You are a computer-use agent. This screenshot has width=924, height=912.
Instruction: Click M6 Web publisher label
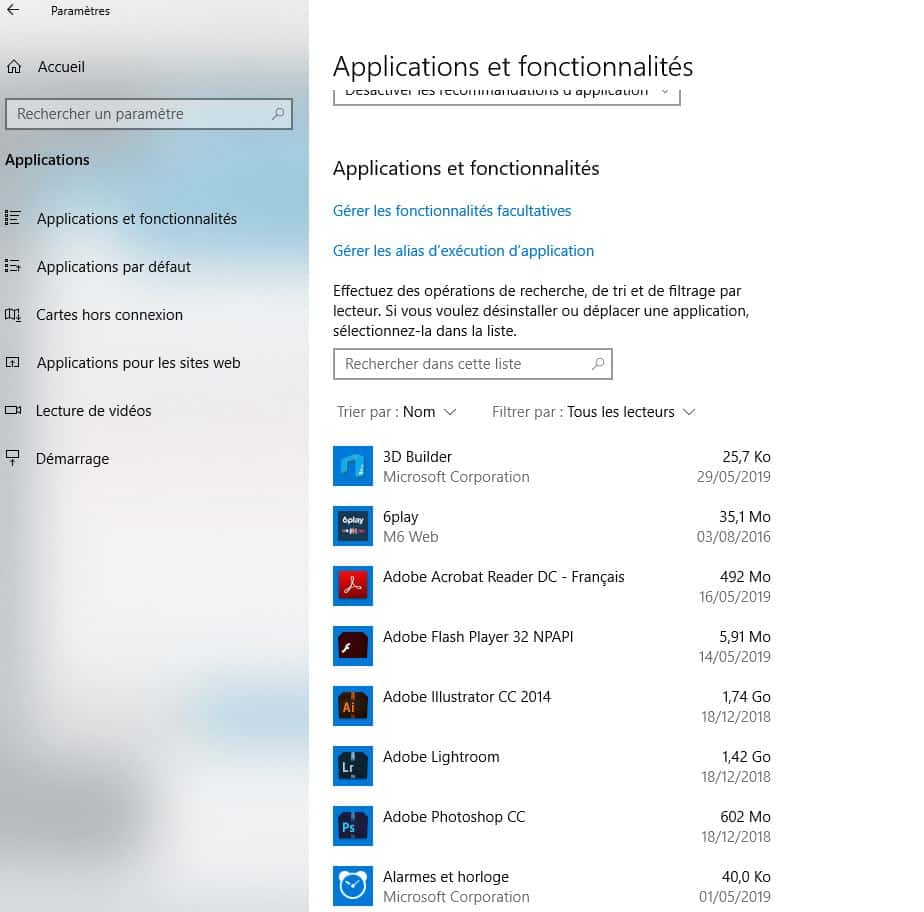pyautogui.click(x=411, y=537)
